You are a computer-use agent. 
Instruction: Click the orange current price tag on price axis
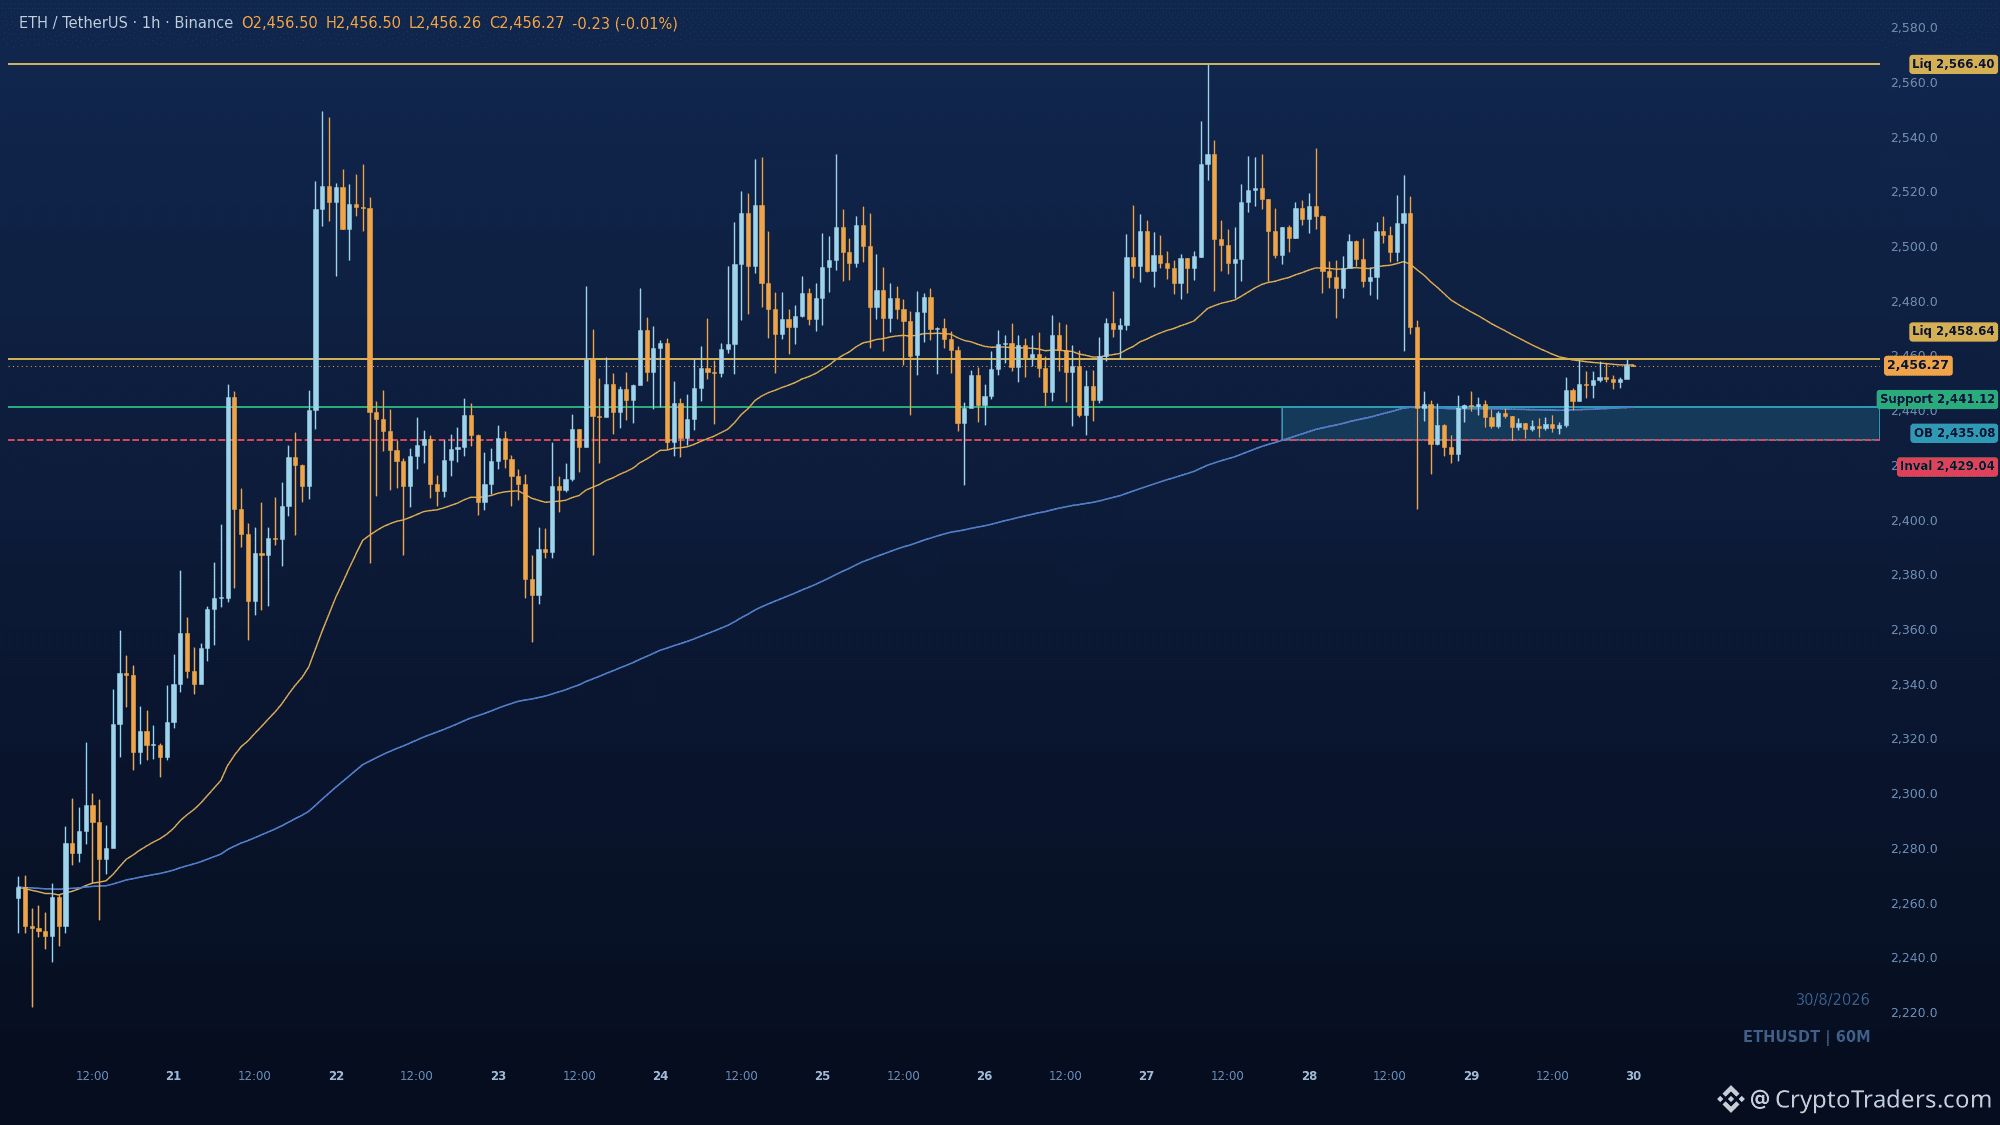coord(1917,365)
